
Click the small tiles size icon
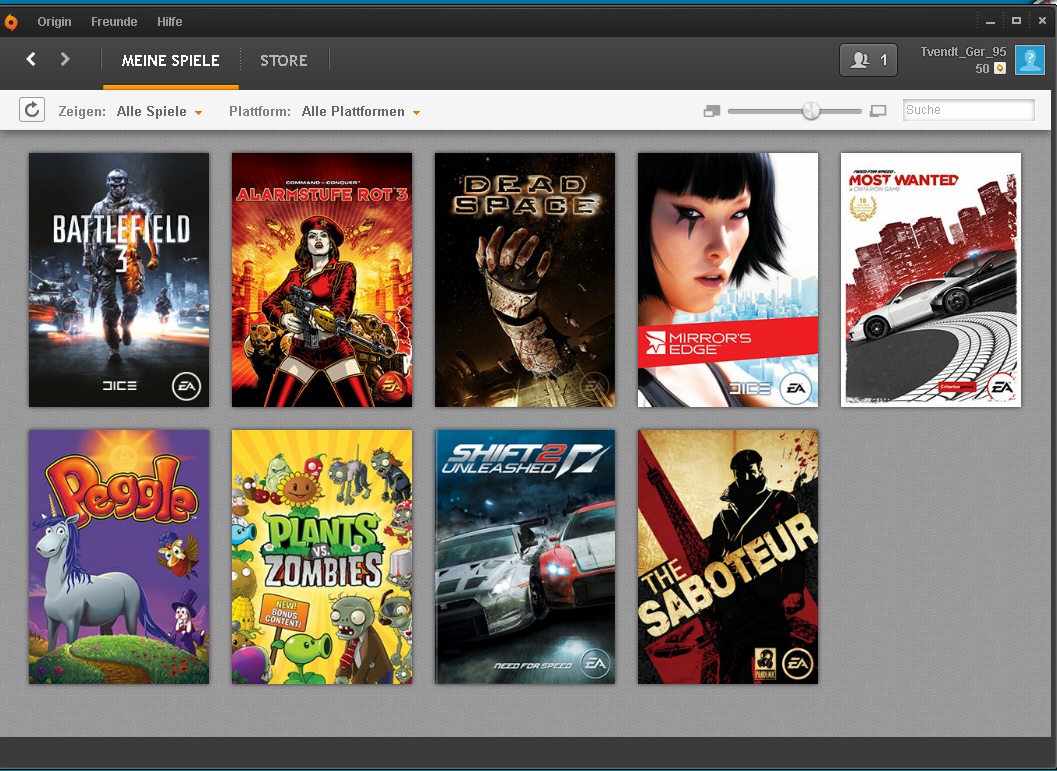pos(712,111)
